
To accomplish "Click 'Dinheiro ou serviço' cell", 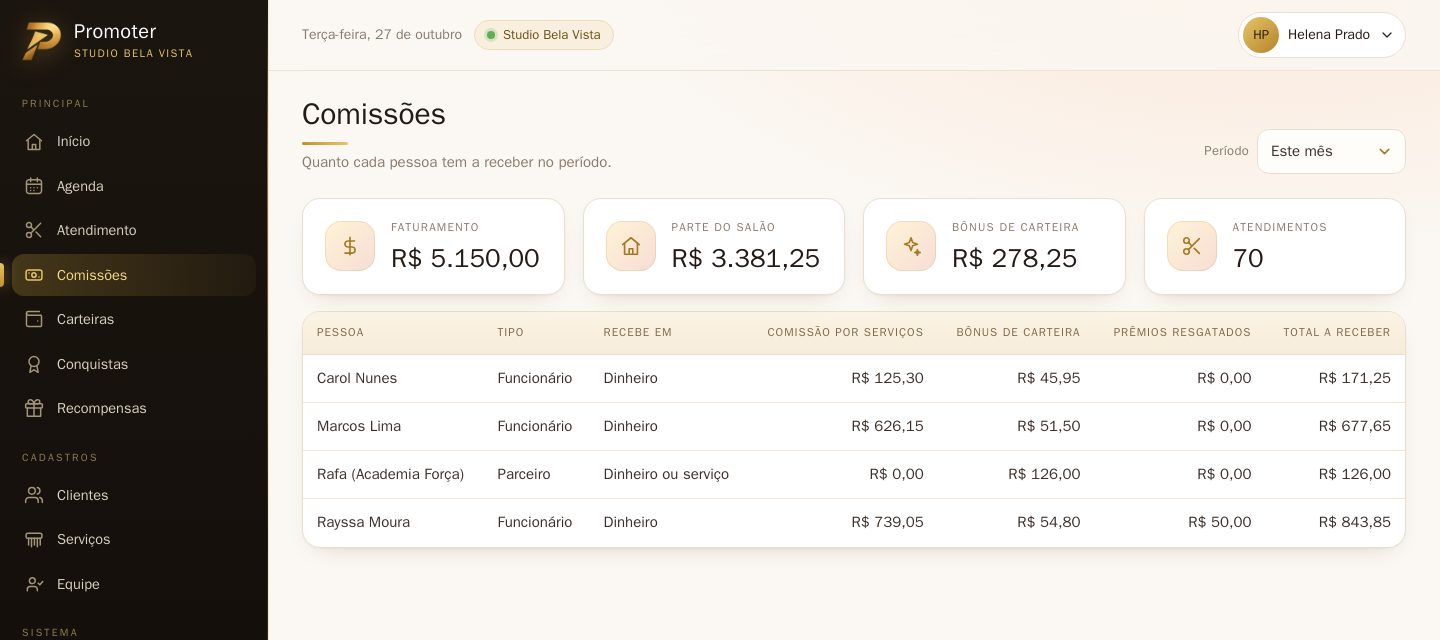I will (x=666, y=474).
